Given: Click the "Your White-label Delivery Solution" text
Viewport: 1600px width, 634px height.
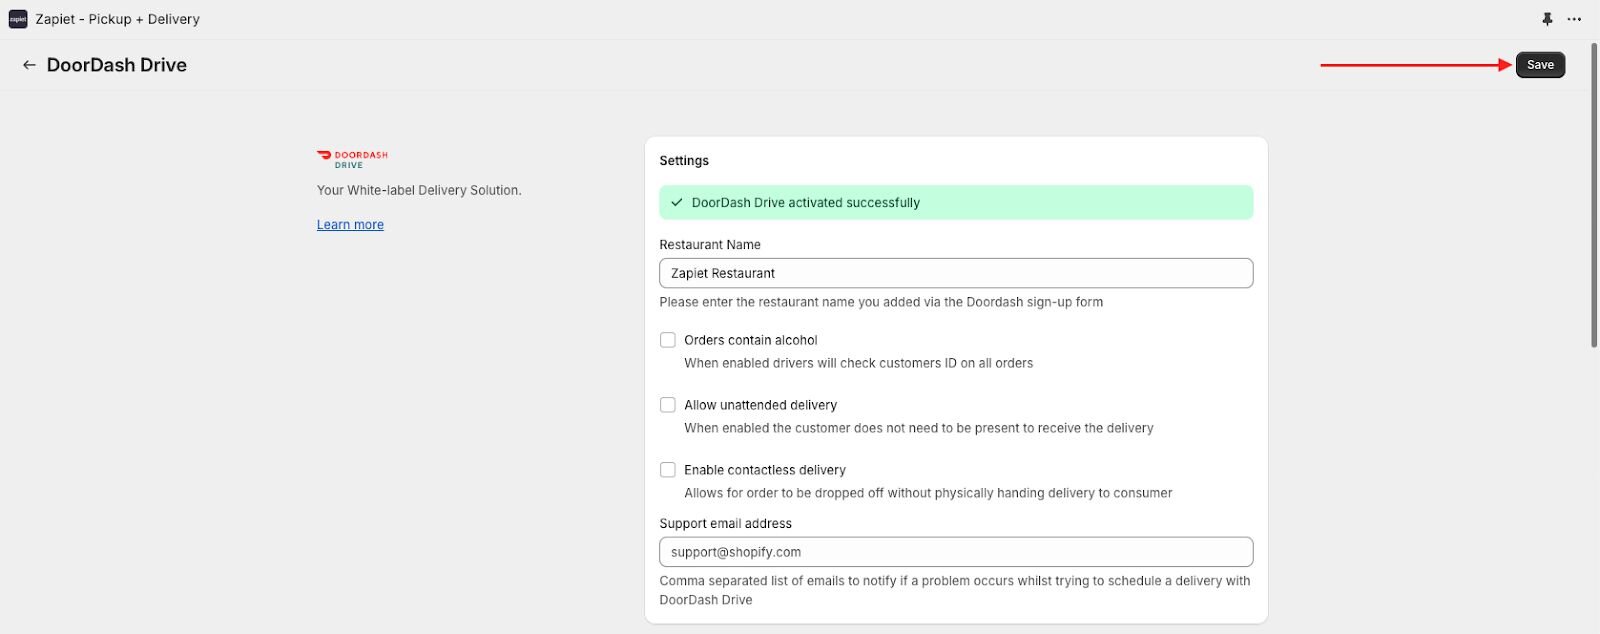Looking at the screenshot, I should pyautogui.click(x=419, y=190).
